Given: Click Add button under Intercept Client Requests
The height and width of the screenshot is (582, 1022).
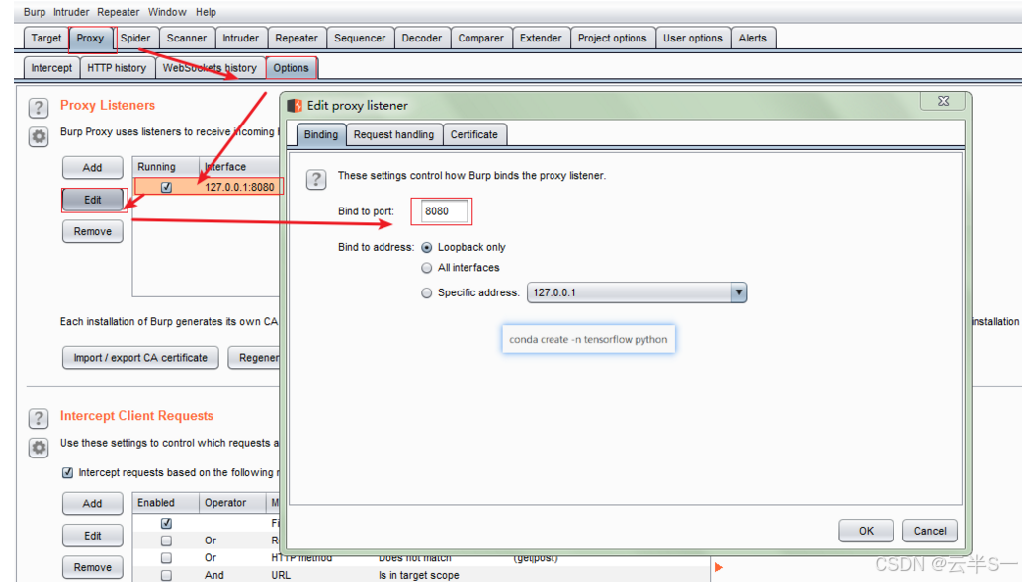Looking at the screenshot, I should coord(93,503).
